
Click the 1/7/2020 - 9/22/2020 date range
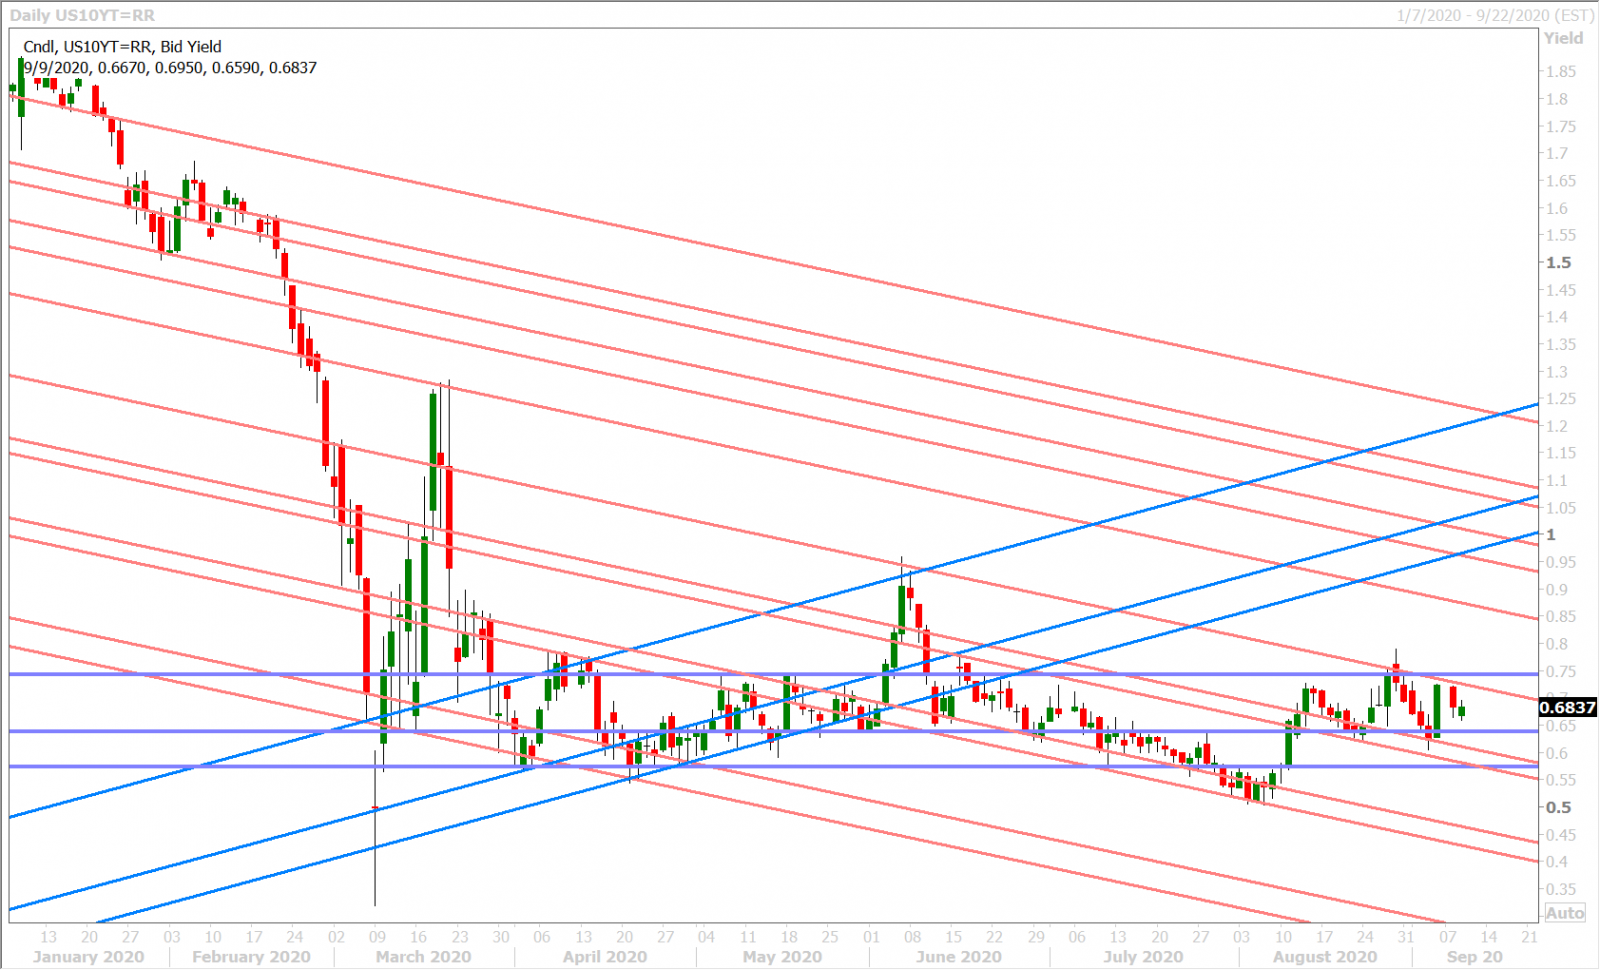coord(1495,15)
